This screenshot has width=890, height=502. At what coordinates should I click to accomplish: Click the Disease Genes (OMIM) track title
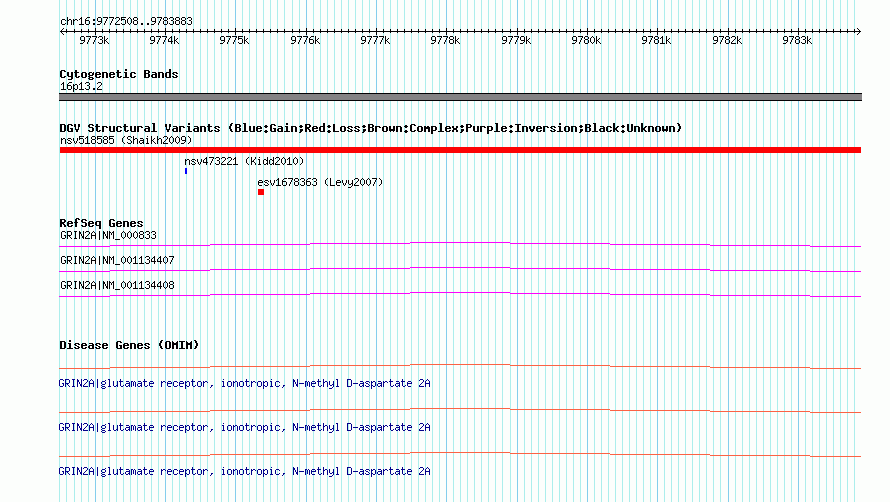tap(129, 345)
